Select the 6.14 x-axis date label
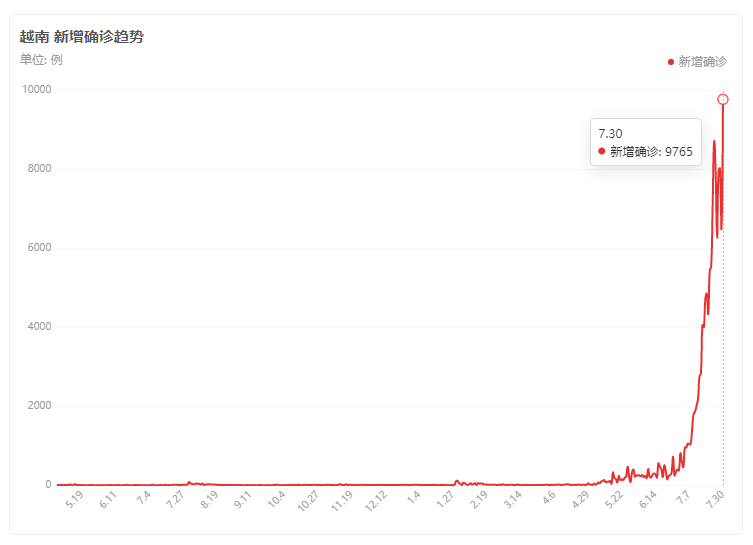 click(x=648, y=499)
